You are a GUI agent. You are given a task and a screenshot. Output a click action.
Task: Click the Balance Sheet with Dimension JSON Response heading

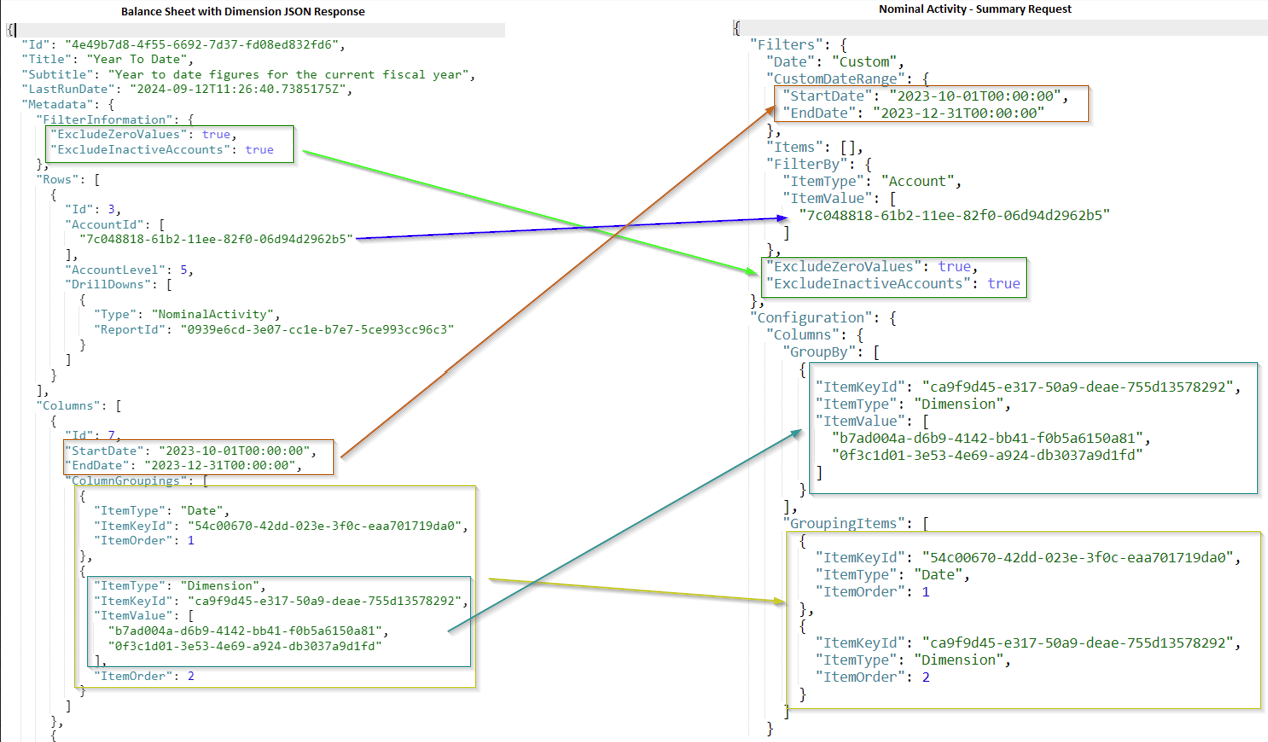242,11
